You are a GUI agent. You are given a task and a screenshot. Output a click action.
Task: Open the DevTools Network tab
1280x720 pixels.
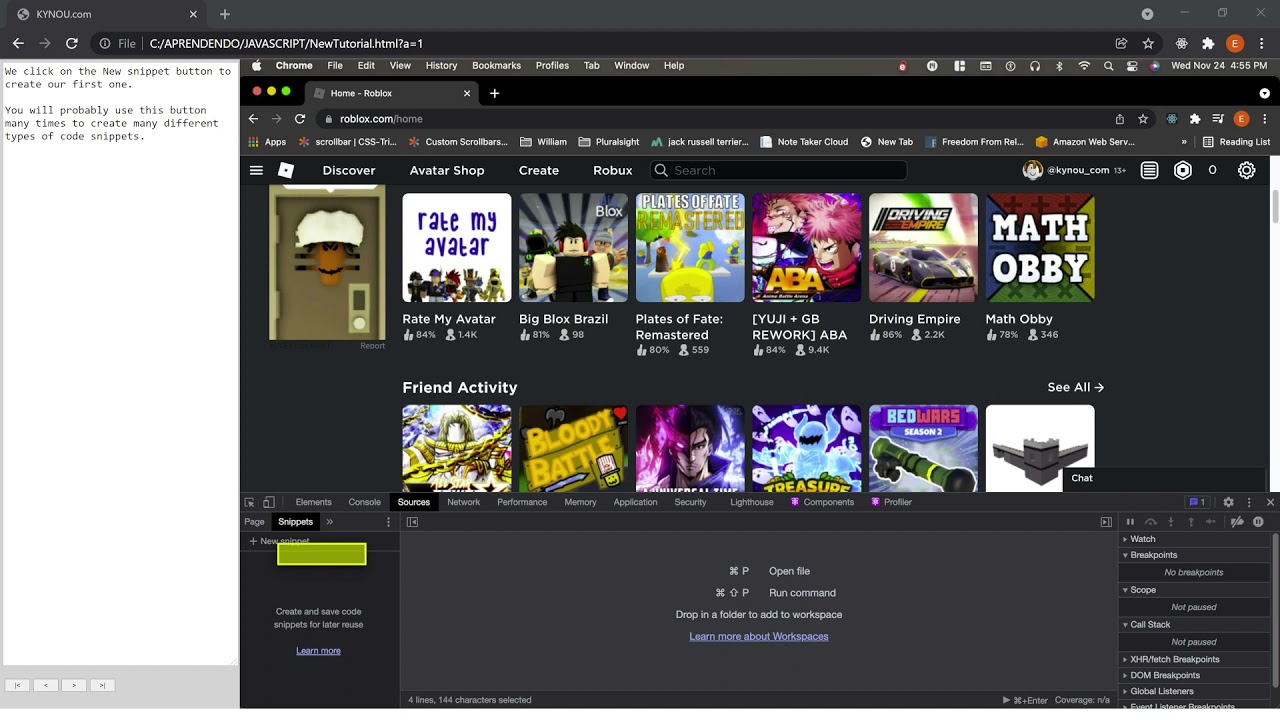tap(463, 502)
